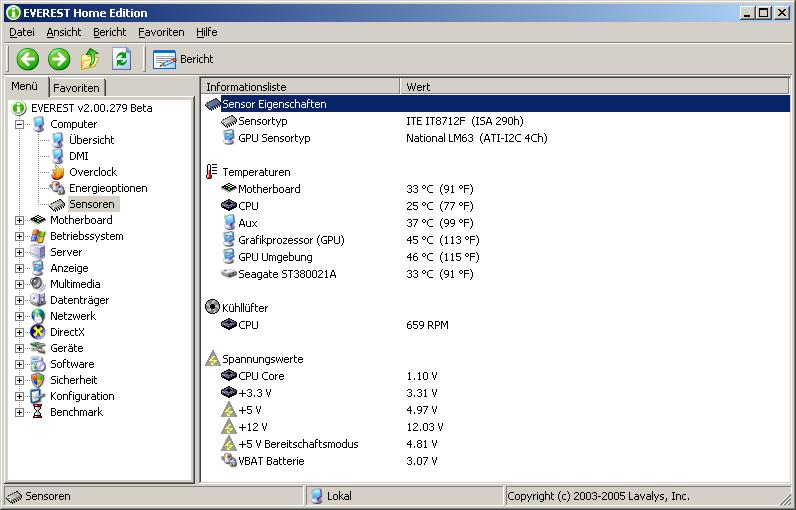Click the Geräte devices icon
Screen dimensions: 796x510
tap(38, 348)
